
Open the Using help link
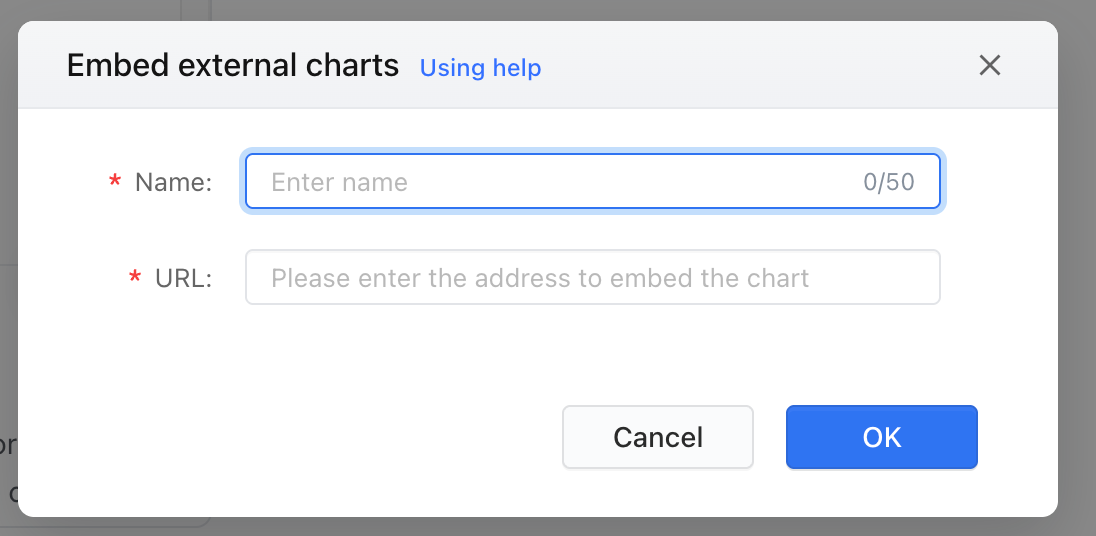coord(480,68)
